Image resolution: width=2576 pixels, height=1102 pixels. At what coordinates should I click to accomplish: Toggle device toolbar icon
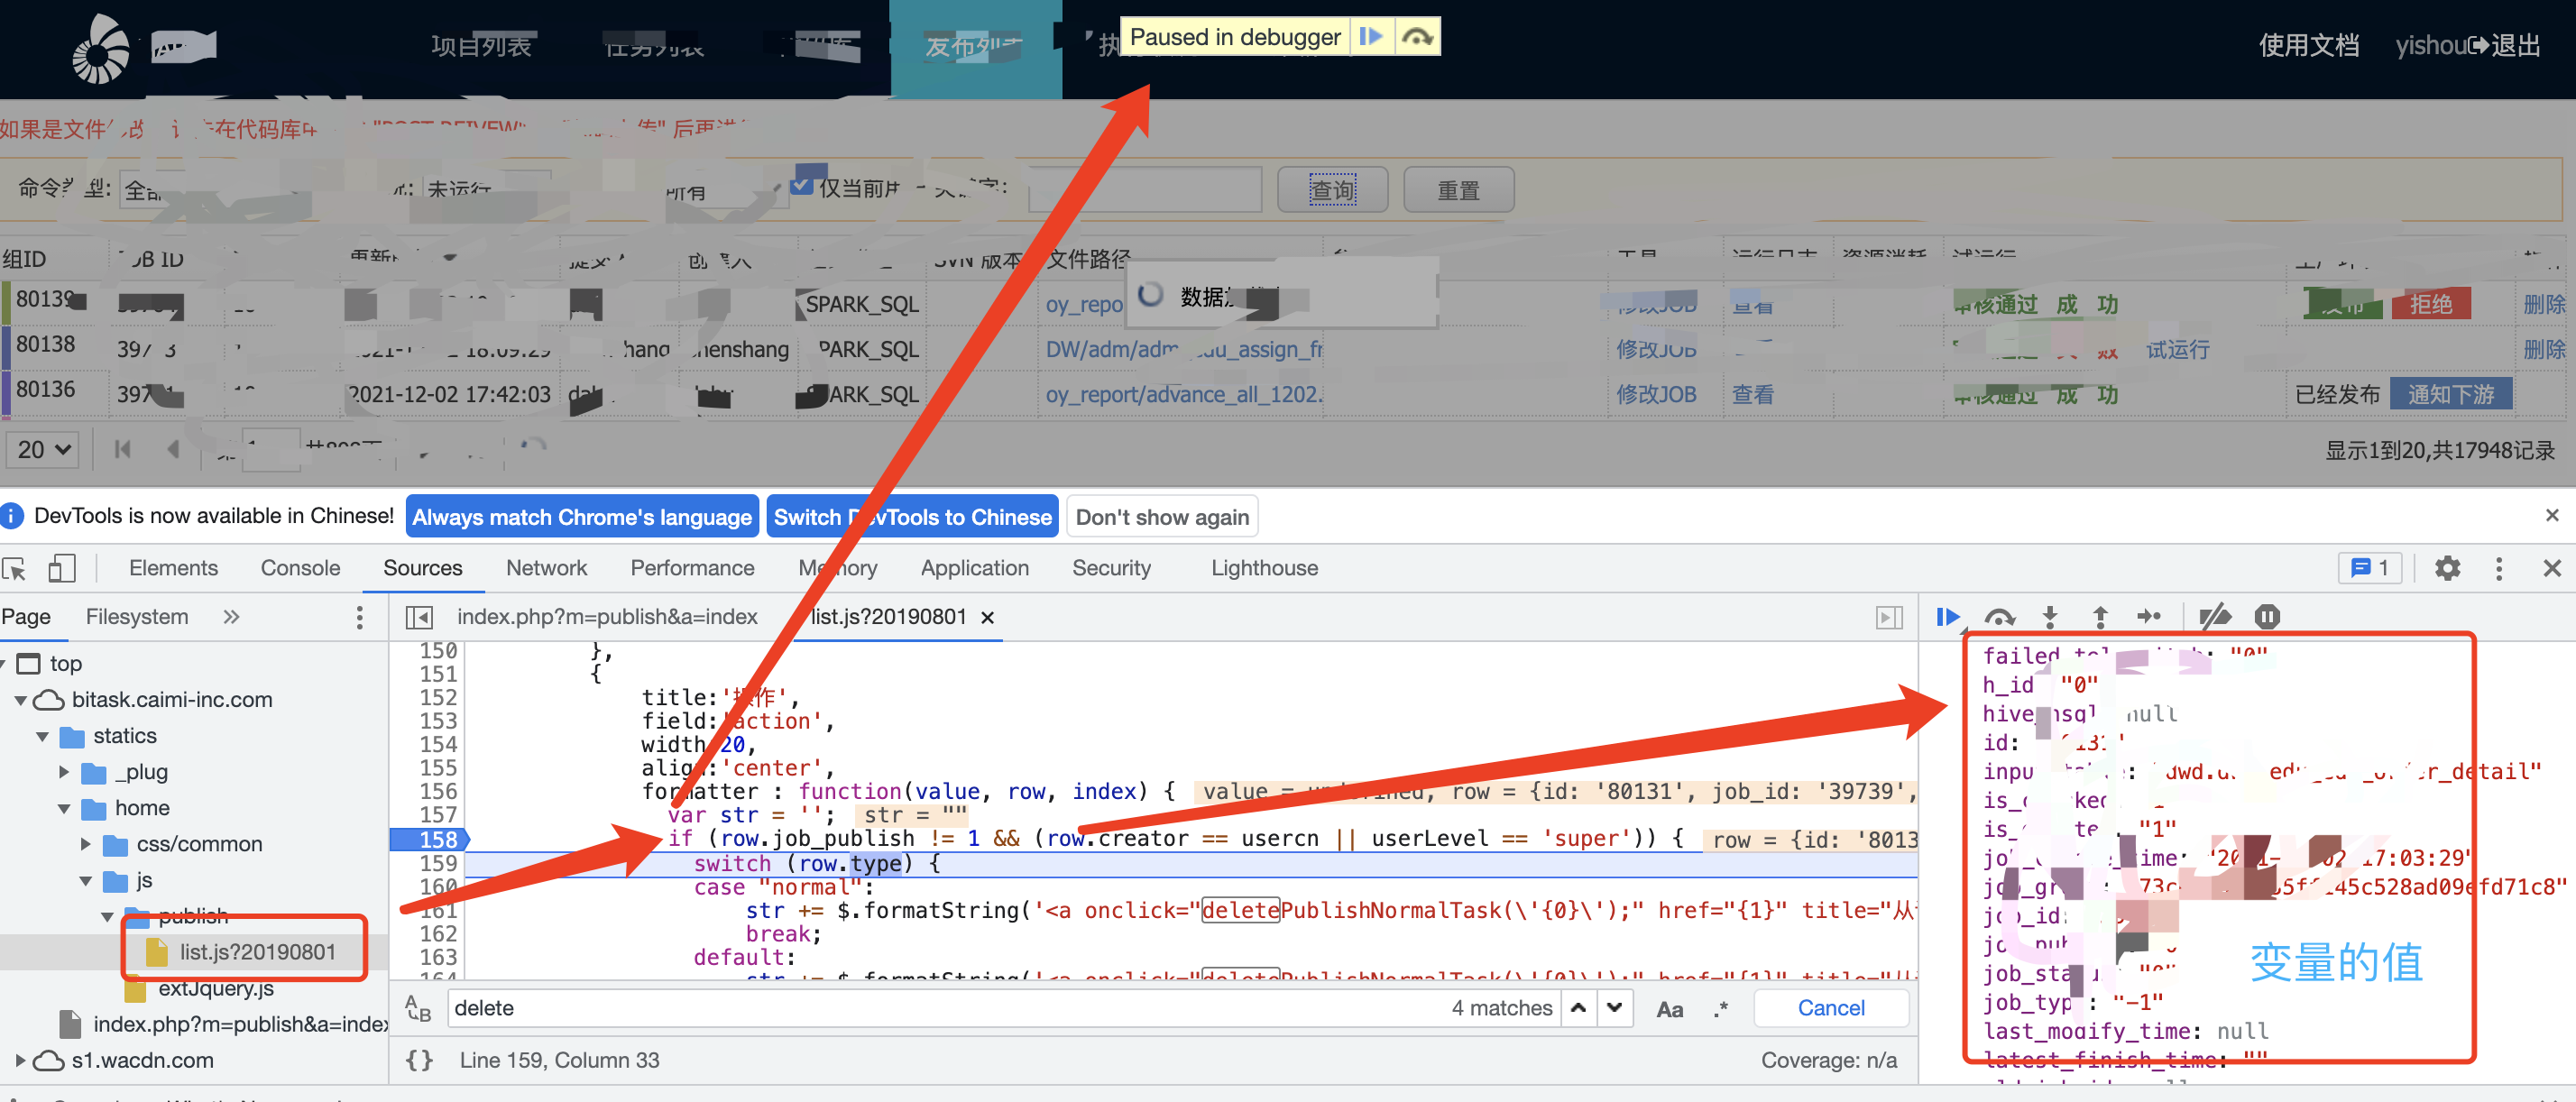pos(62,568)
